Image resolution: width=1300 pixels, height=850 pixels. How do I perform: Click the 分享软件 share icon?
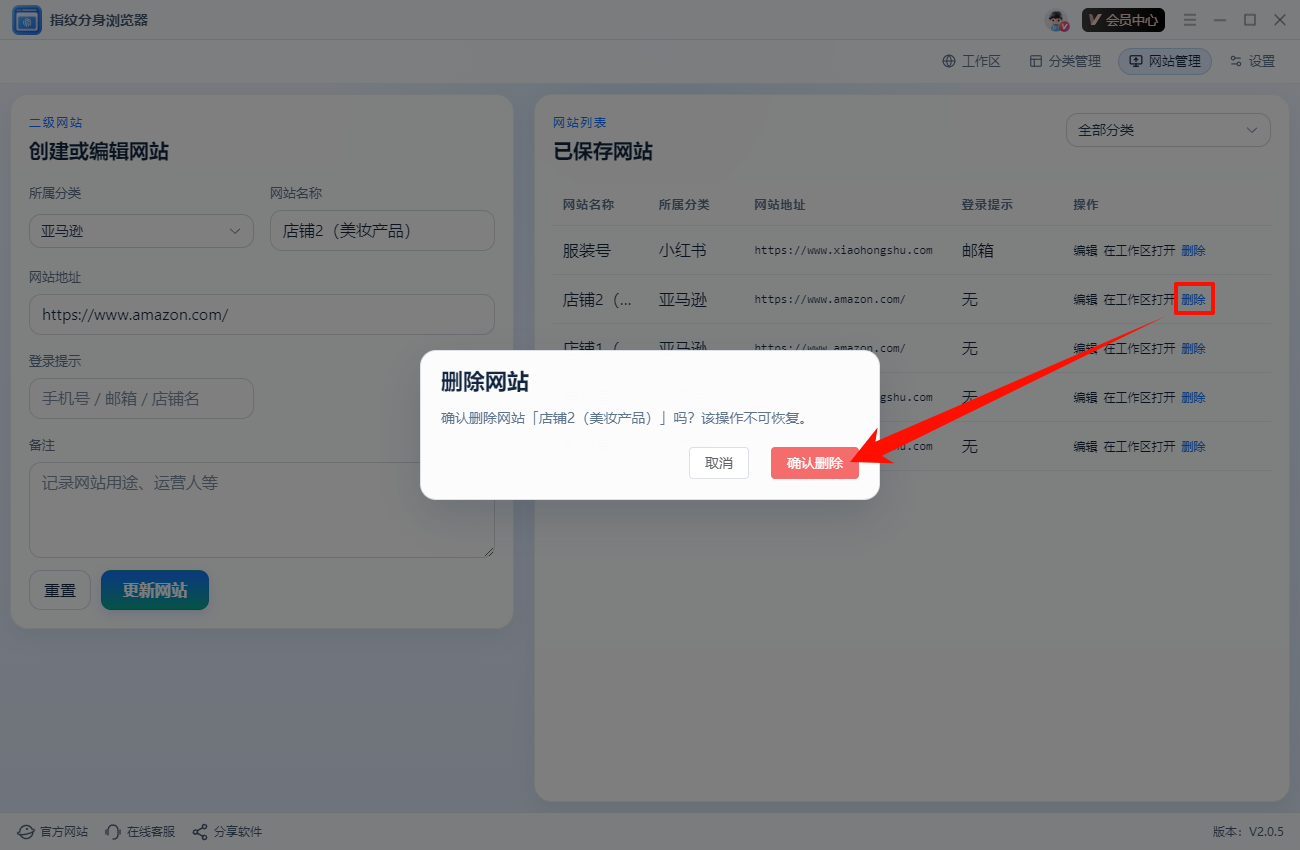coord(200,831)
